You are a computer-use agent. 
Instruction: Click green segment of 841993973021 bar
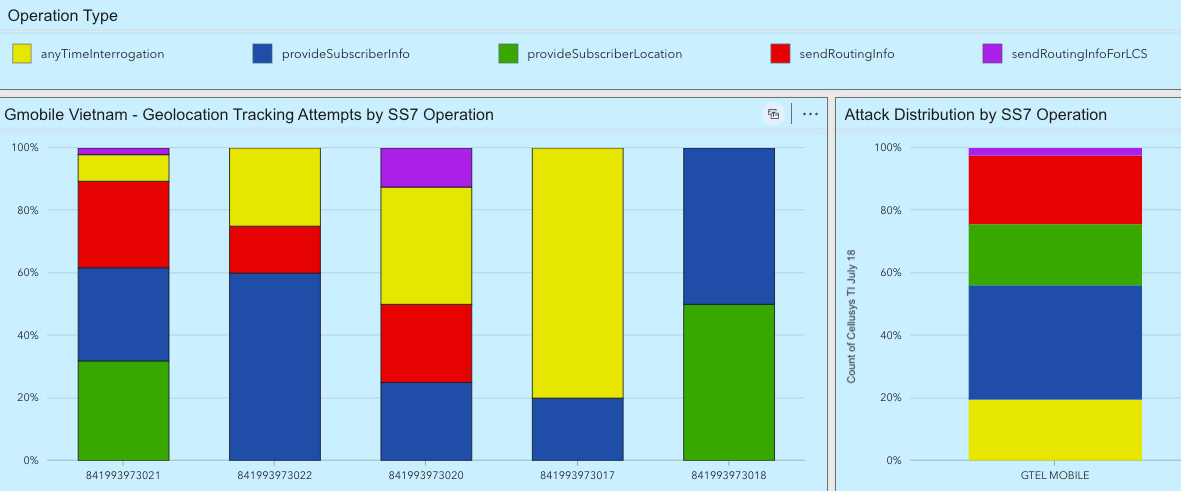point(124,410)
